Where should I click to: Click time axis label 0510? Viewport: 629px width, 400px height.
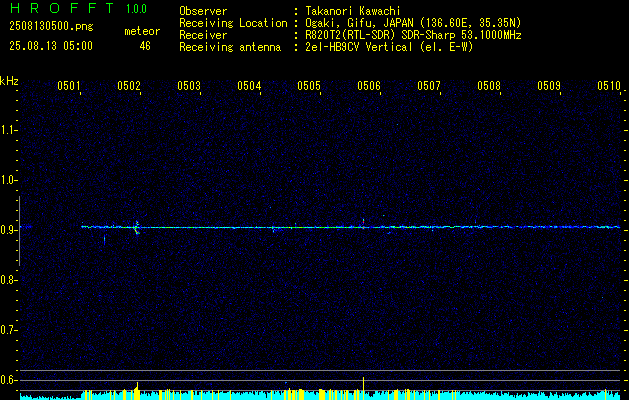[x=609, y=85]
